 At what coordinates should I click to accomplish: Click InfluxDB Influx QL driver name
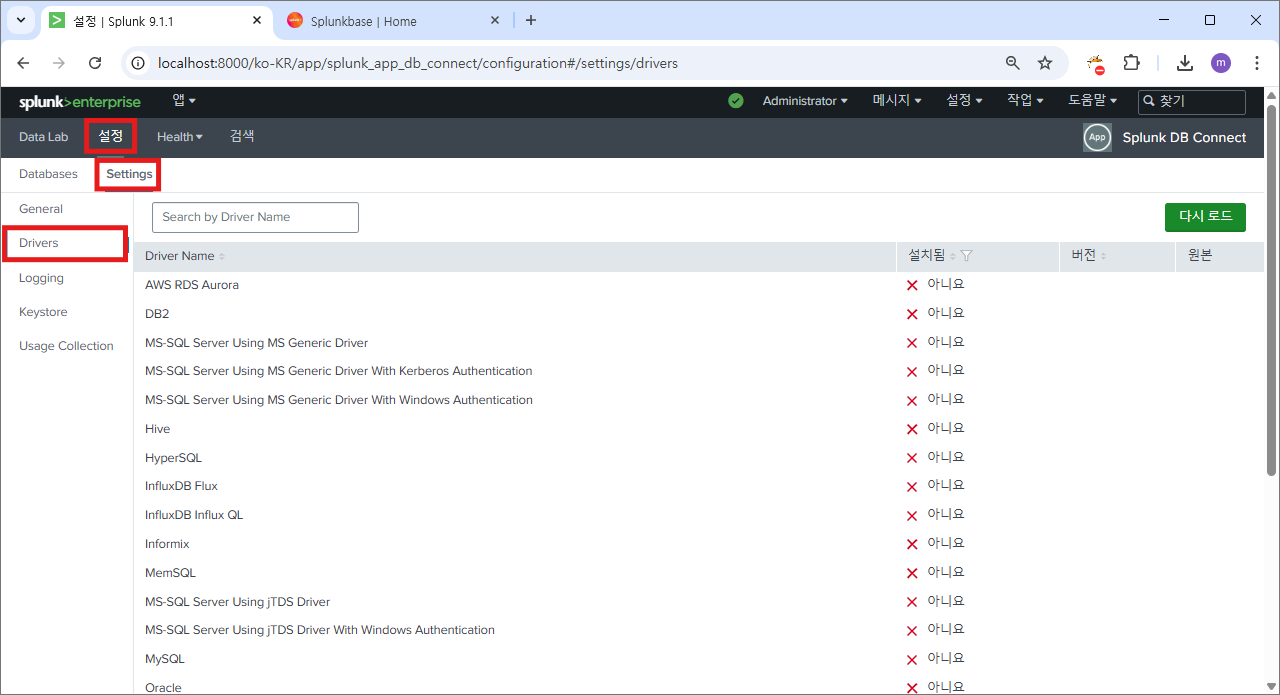(194, 515)
